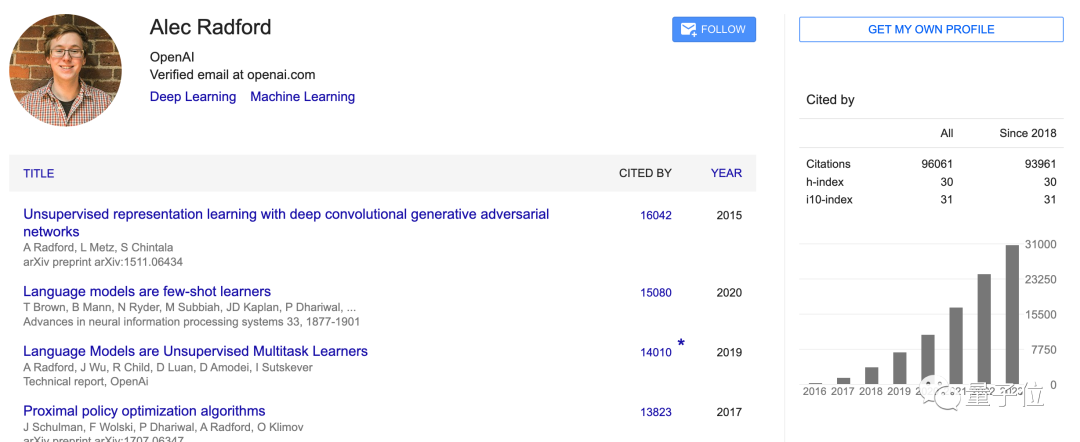The image size is (1080, 442).
Task: View the 13823 citations list
Action: coord(656,412)
